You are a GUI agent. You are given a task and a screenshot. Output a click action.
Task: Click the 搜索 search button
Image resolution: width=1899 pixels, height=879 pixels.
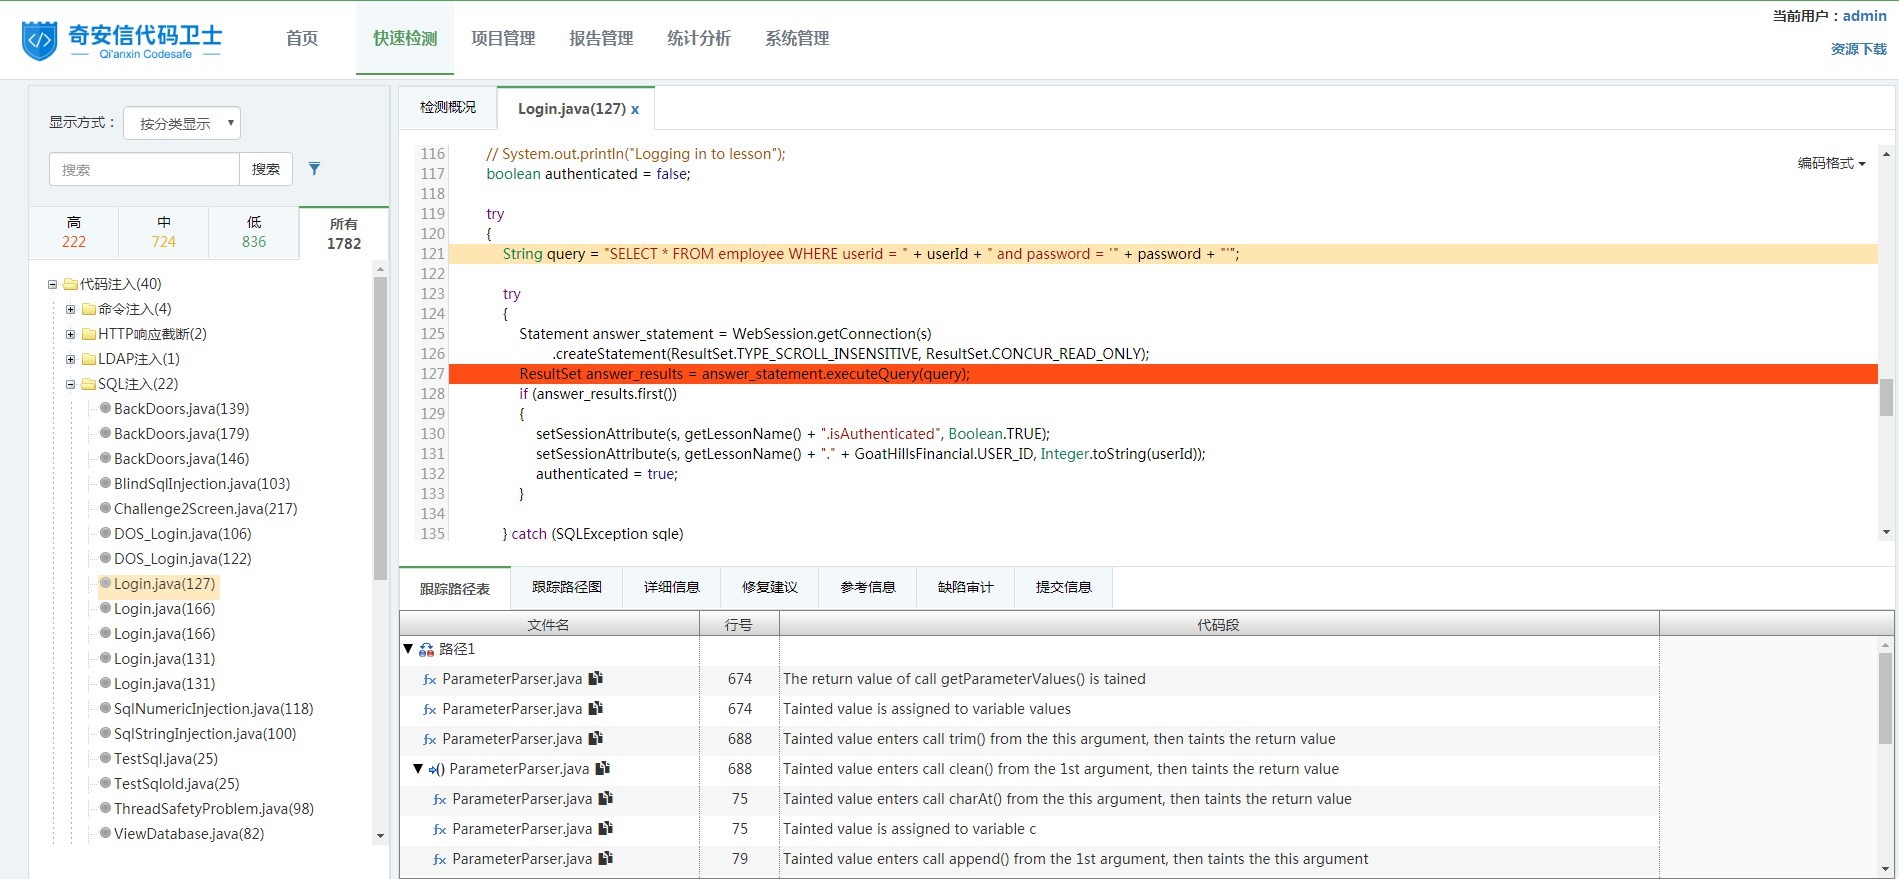click(266, 169)
